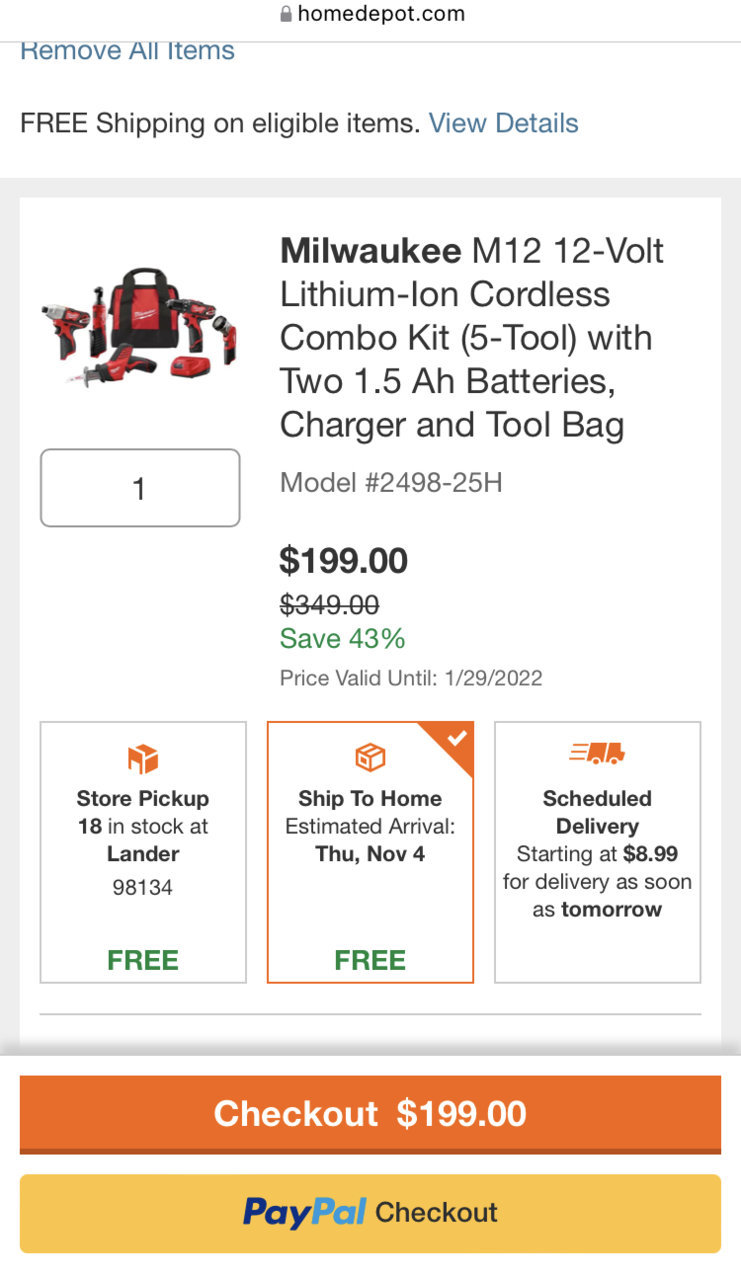This screenshot has height=1278, width=741.
Task: Click the Lander store name
Action: (x=143, y=854)
